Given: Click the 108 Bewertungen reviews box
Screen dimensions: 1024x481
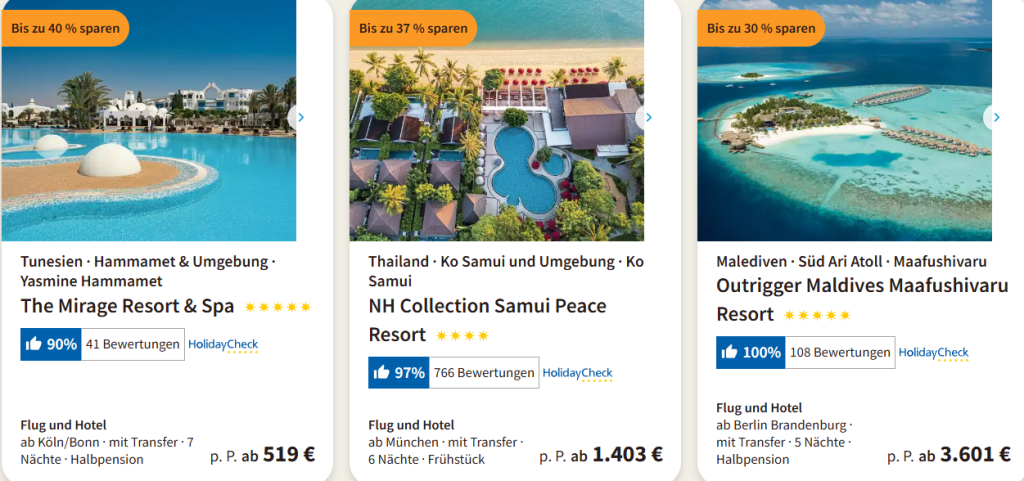Looking at the screenshot, I should tap(840, 352).
